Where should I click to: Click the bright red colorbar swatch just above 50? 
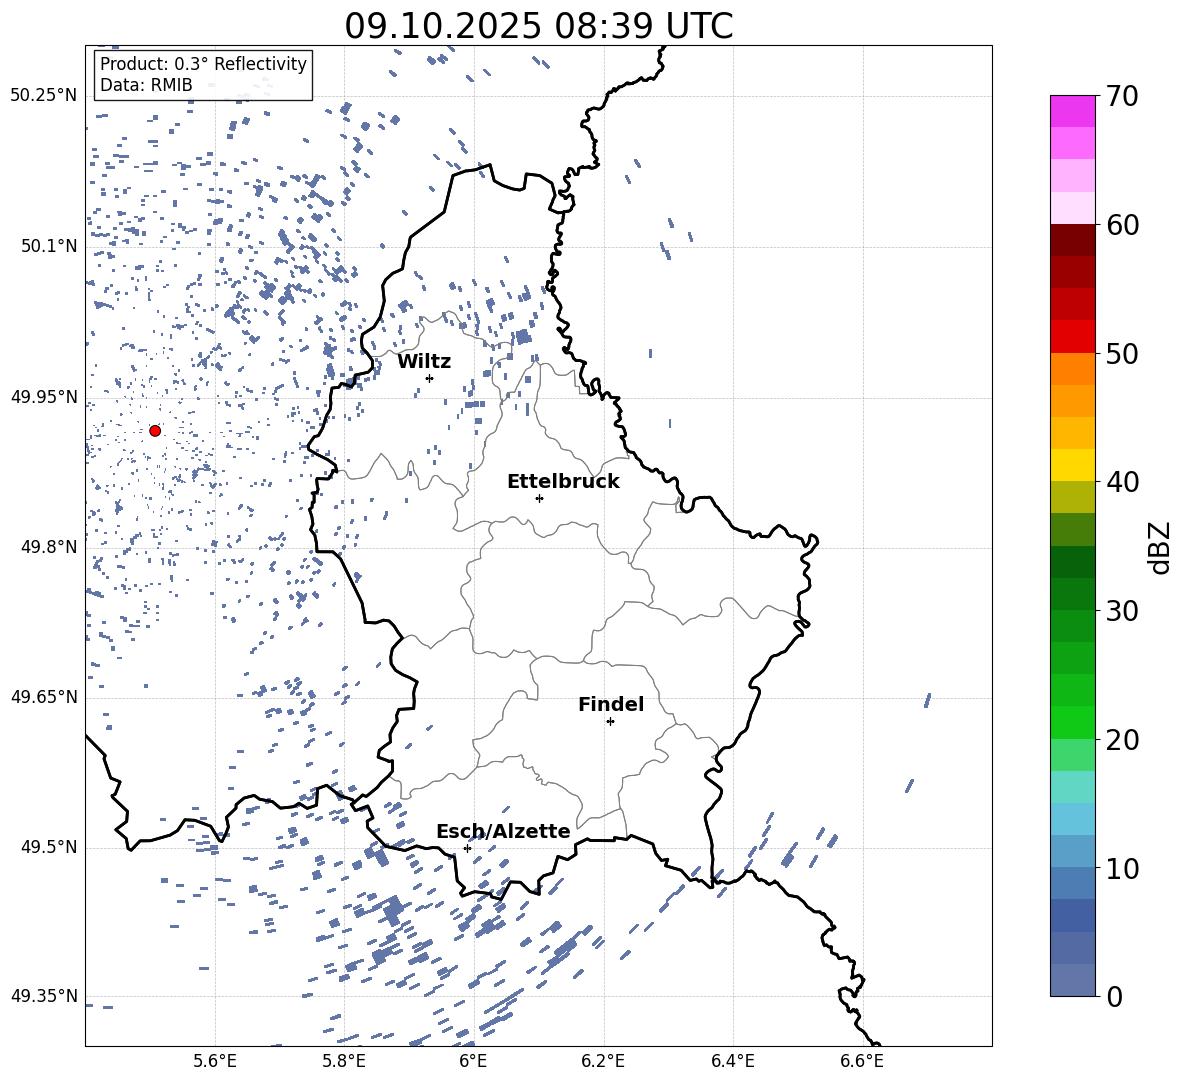1072,337
